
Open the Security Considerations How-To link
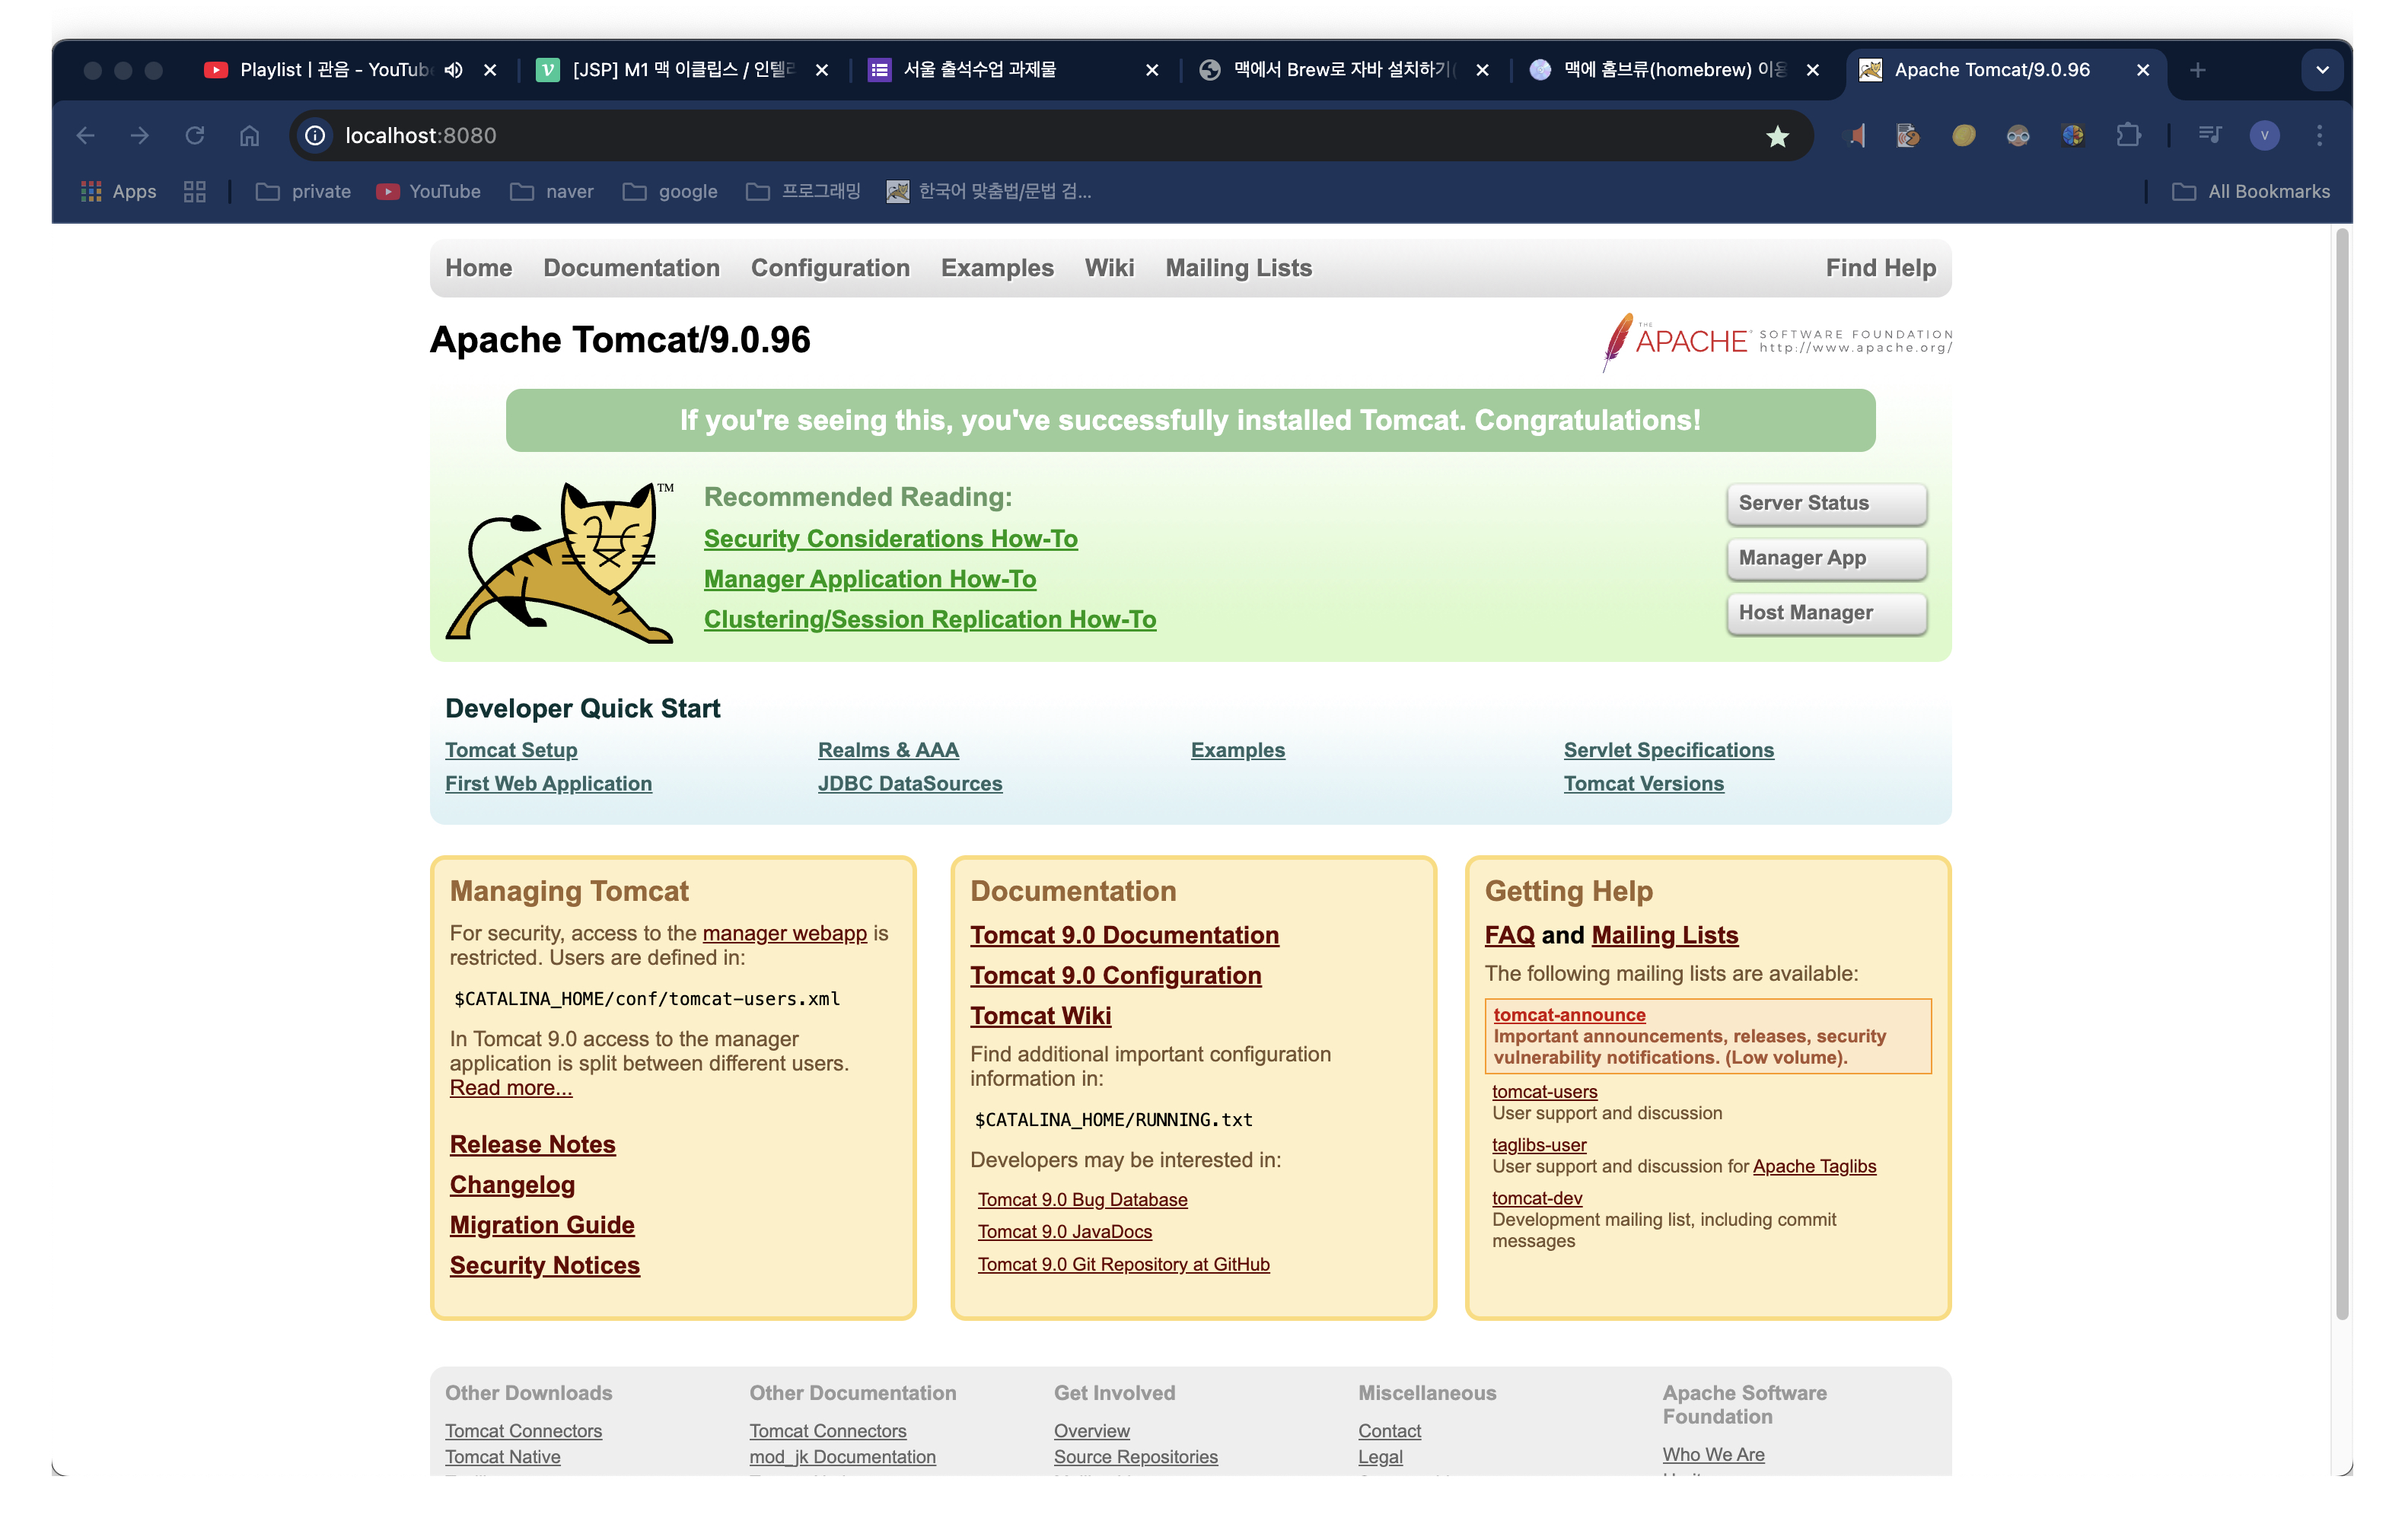890,538
